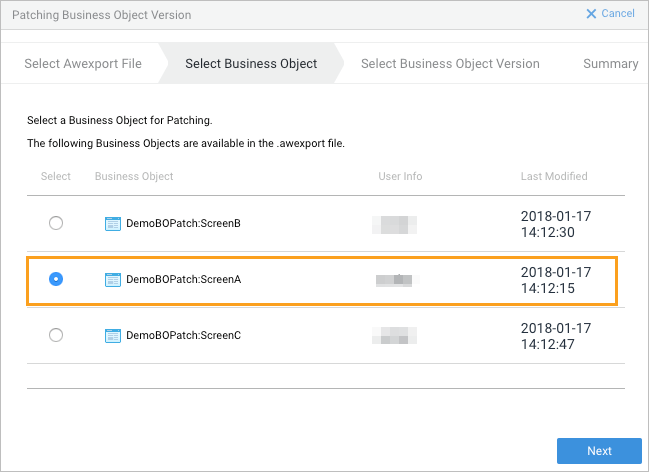Image resolution: width=649 pixels, height=472 pixels.
Task: Click the ScreenC business object icon
Action: (113, 336)
